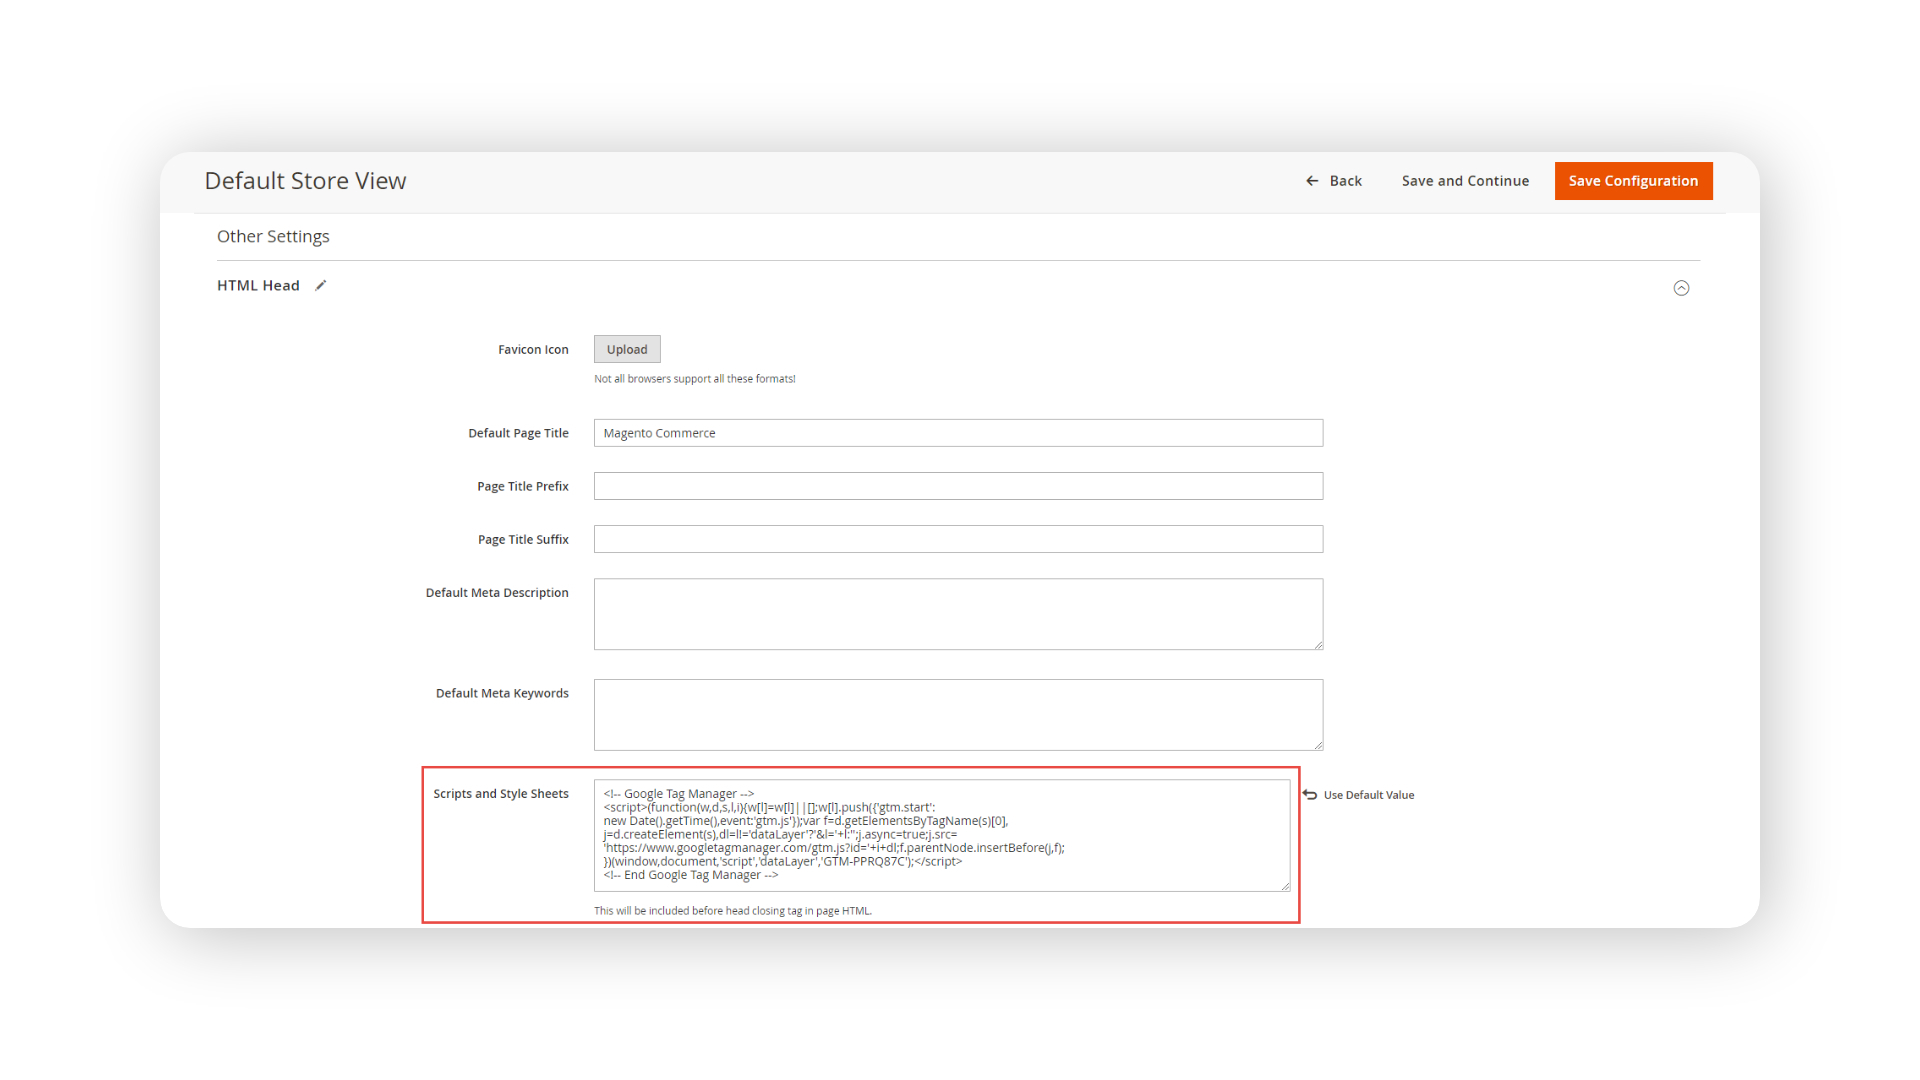Upload a Favicon Icon
Image resolution: width=1920 pixels, height=1080 pixels.
click(627, 349)
